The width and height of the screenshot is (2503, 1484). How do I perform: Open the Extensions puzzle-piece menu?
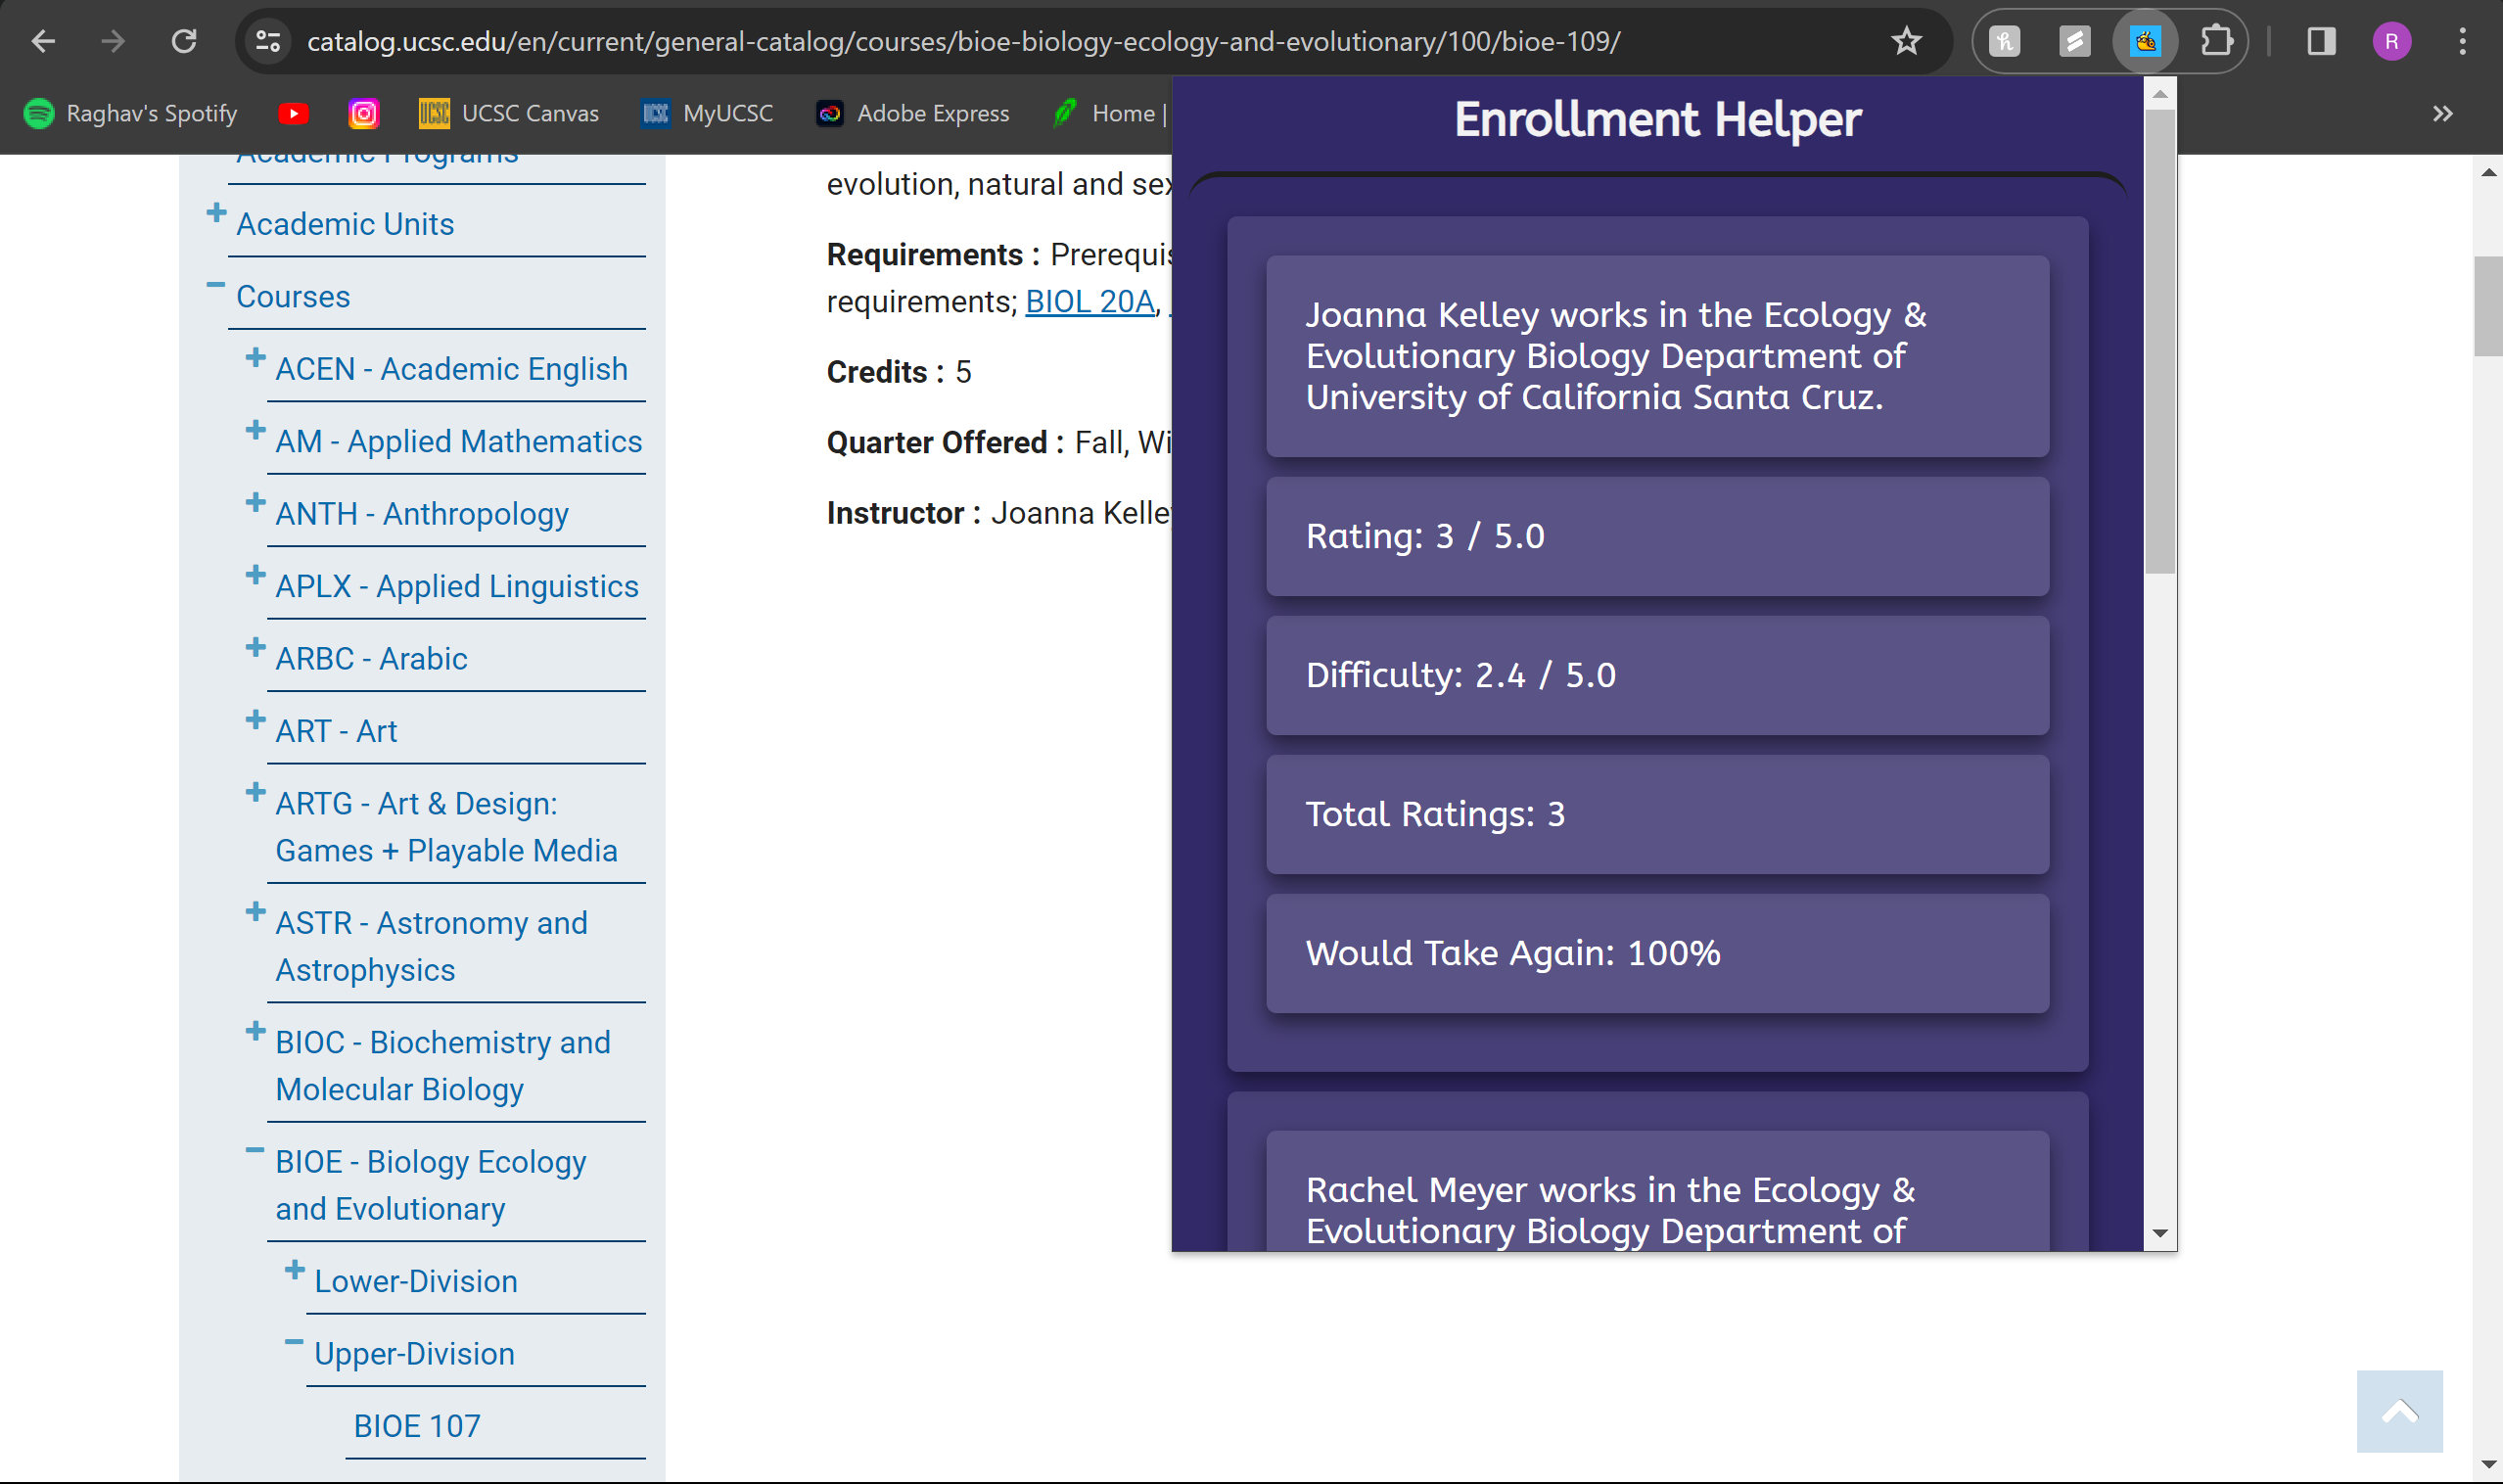click(2216, 41)
